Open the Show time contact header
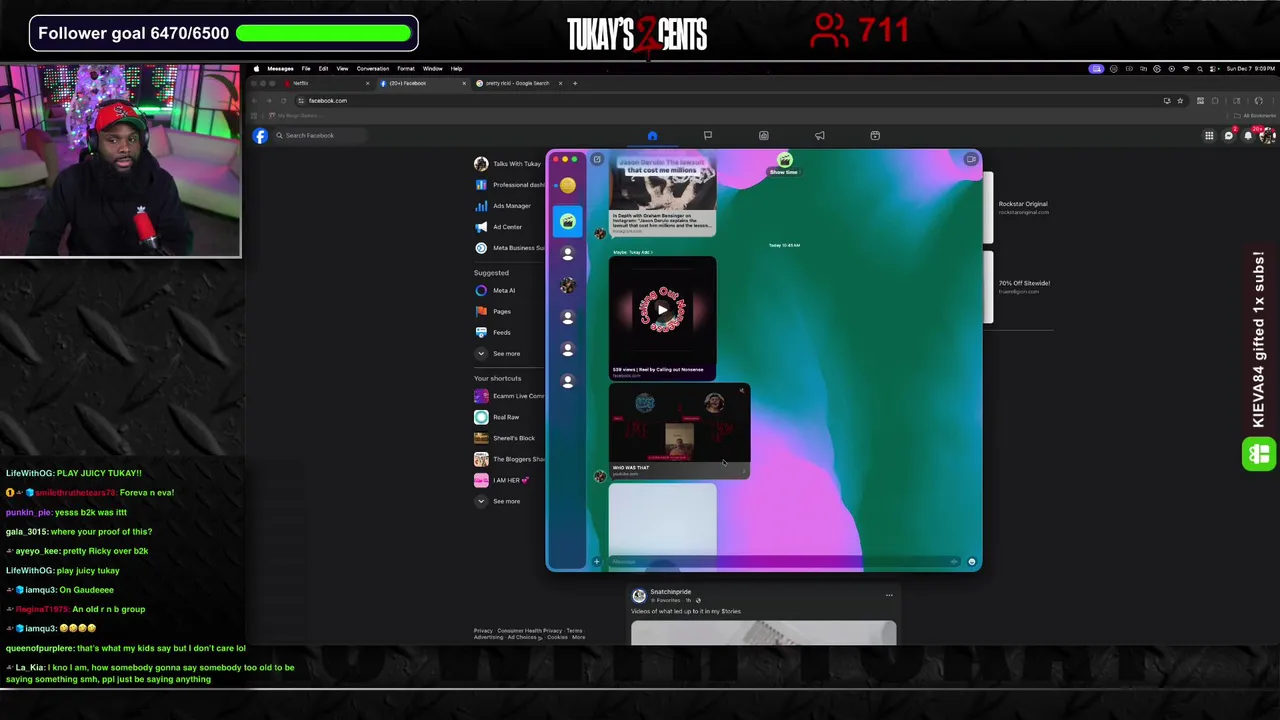Viewport: 1280px width, 720px height. pyautogui.click(x=784, y=164)
